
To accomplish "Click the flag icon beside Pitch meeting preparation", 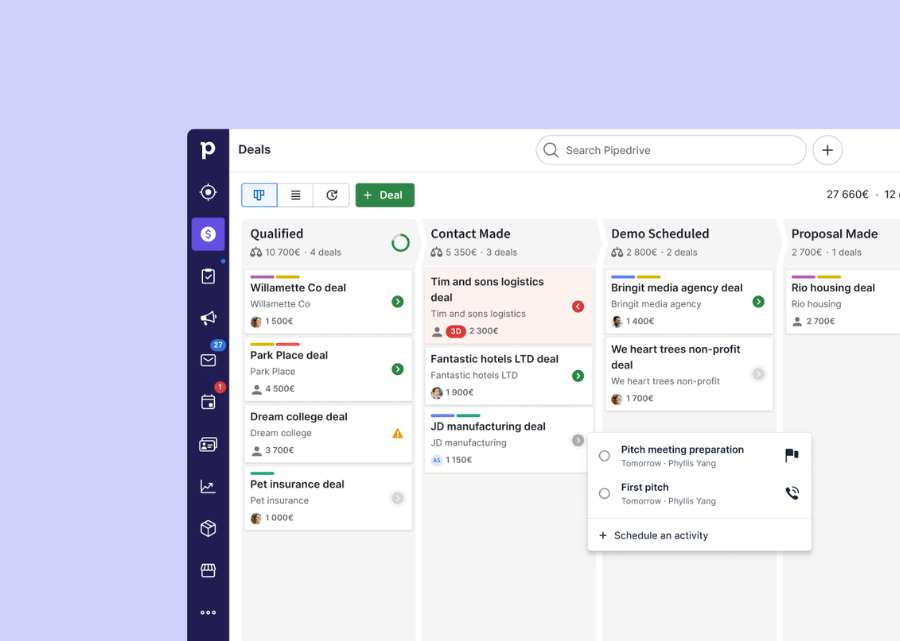I will coord(792,456).
